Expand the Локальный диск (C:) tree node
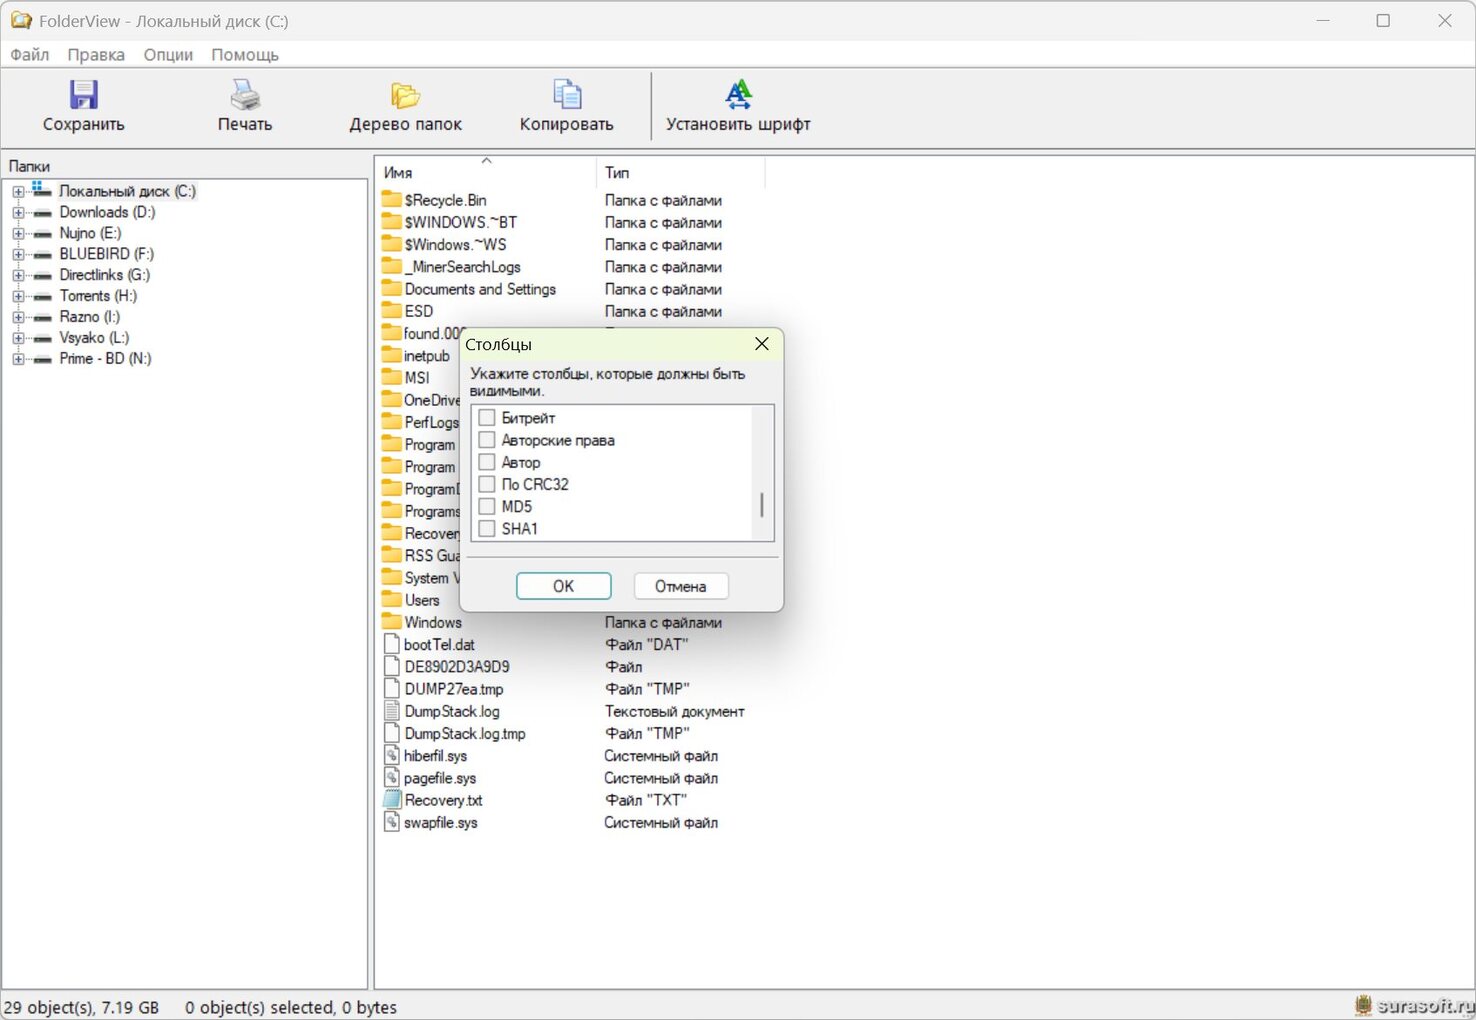 (x=18, y=191)
